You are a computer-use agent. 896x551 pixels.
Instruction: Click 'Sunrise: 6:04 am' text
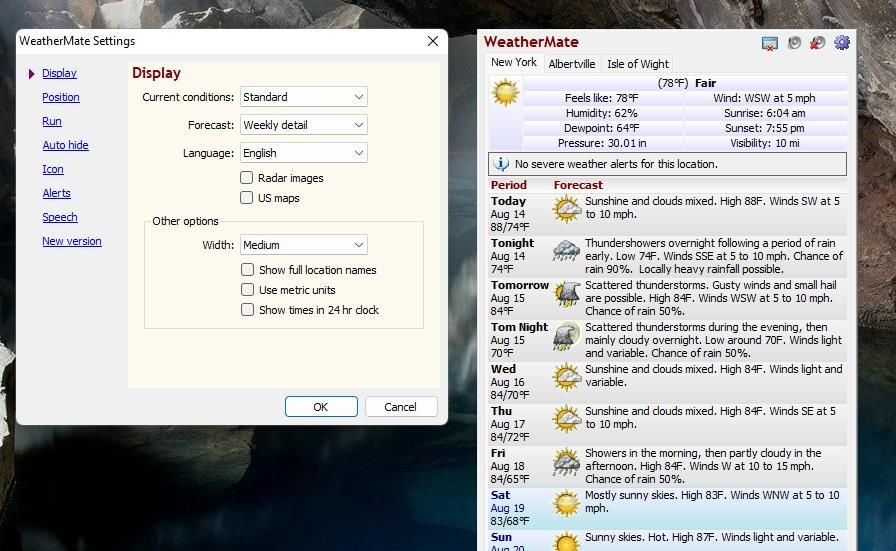pyautogui.click(x=765, y=113)
